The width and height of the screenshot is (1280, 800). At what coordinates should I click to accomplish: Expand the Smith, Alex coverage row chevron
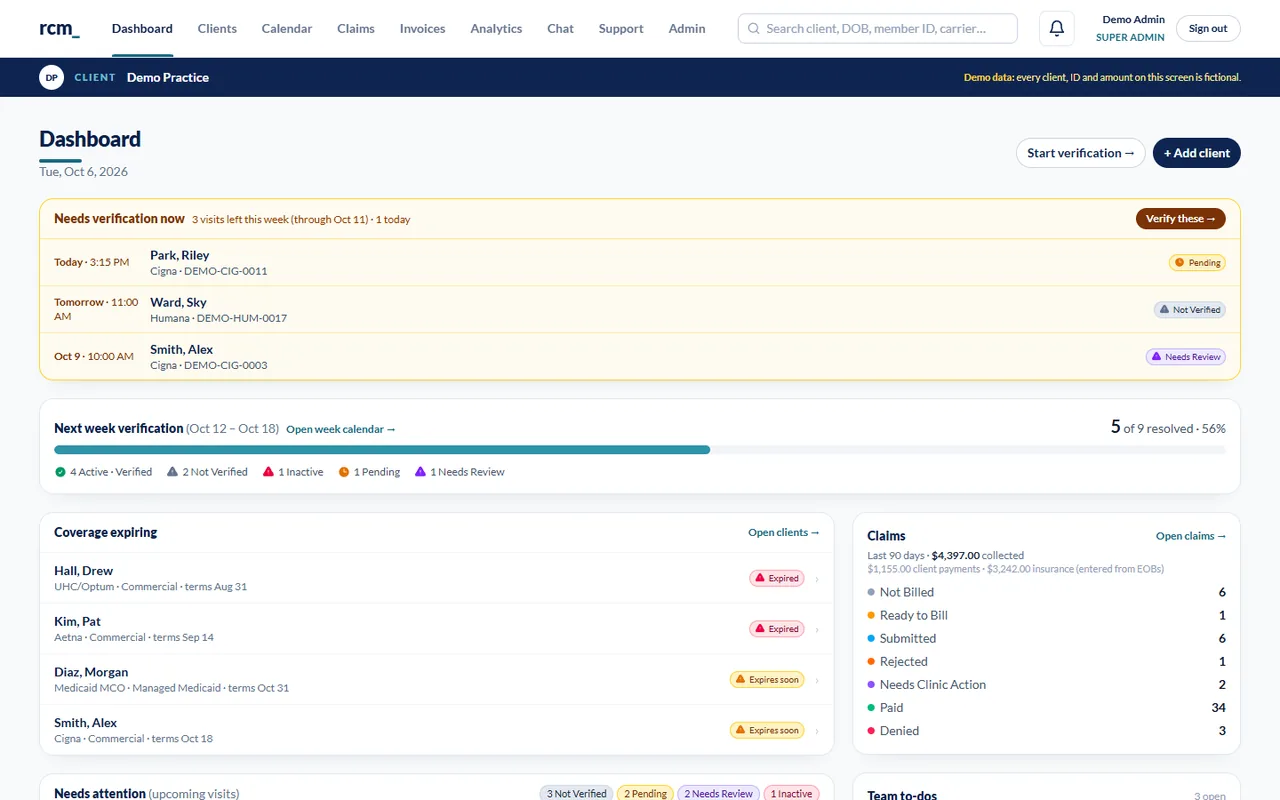tap(817, 731)
